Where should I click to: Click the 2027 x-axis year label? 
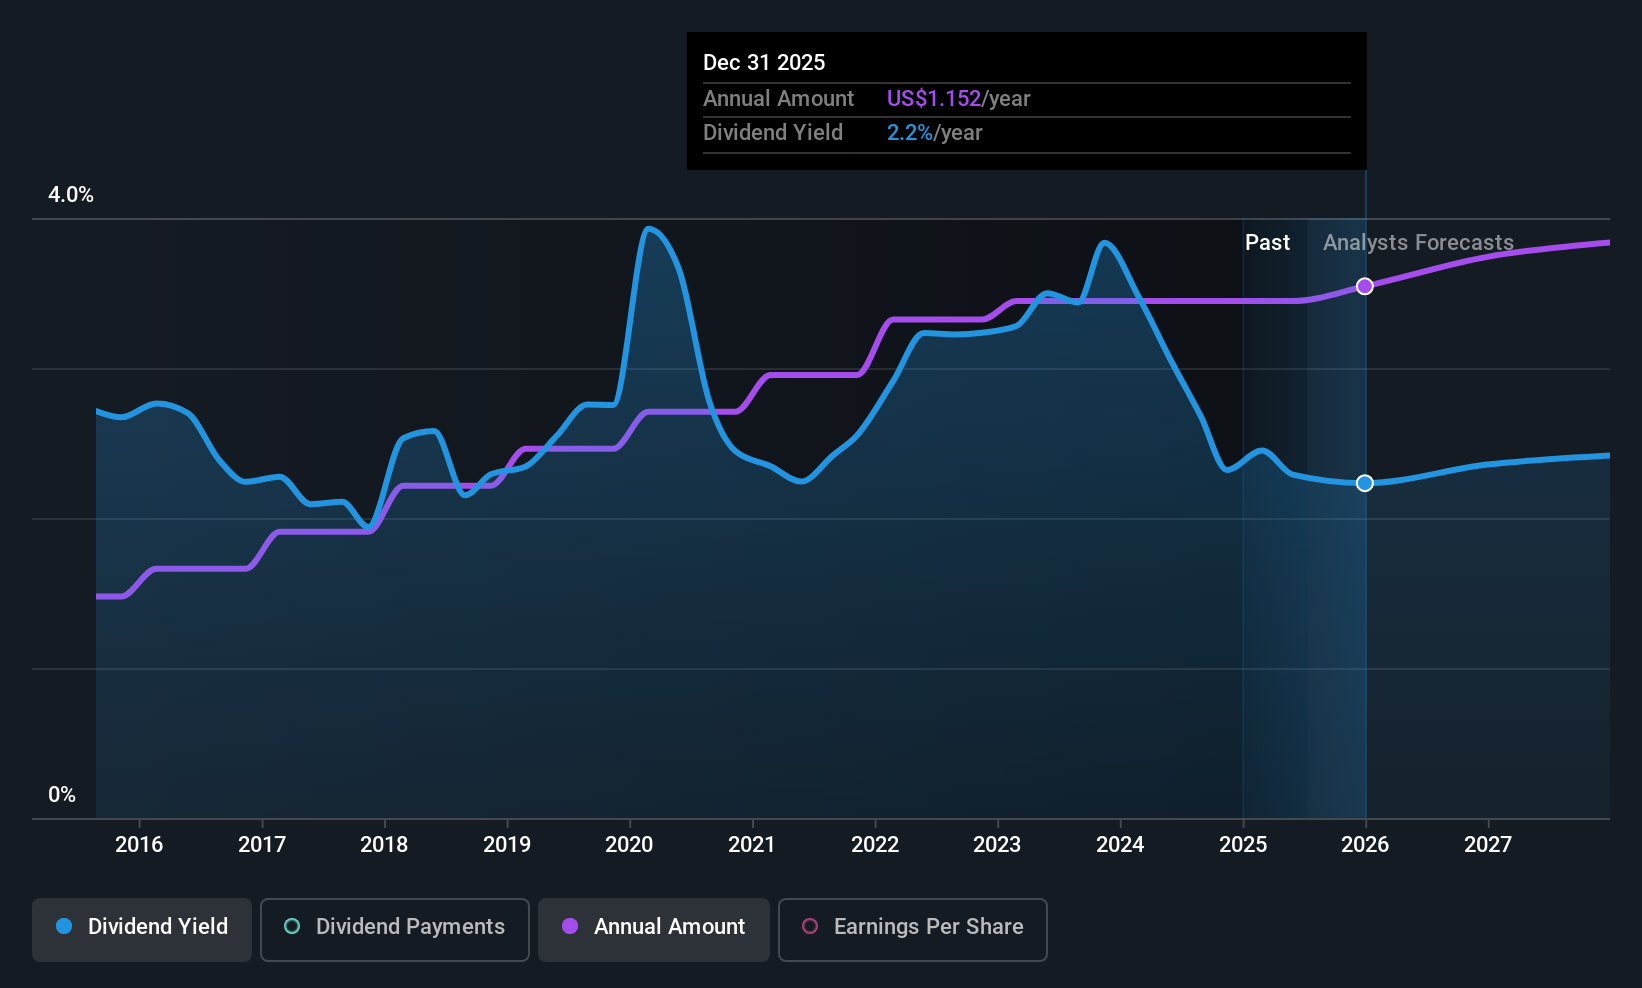click(1488, 845)
